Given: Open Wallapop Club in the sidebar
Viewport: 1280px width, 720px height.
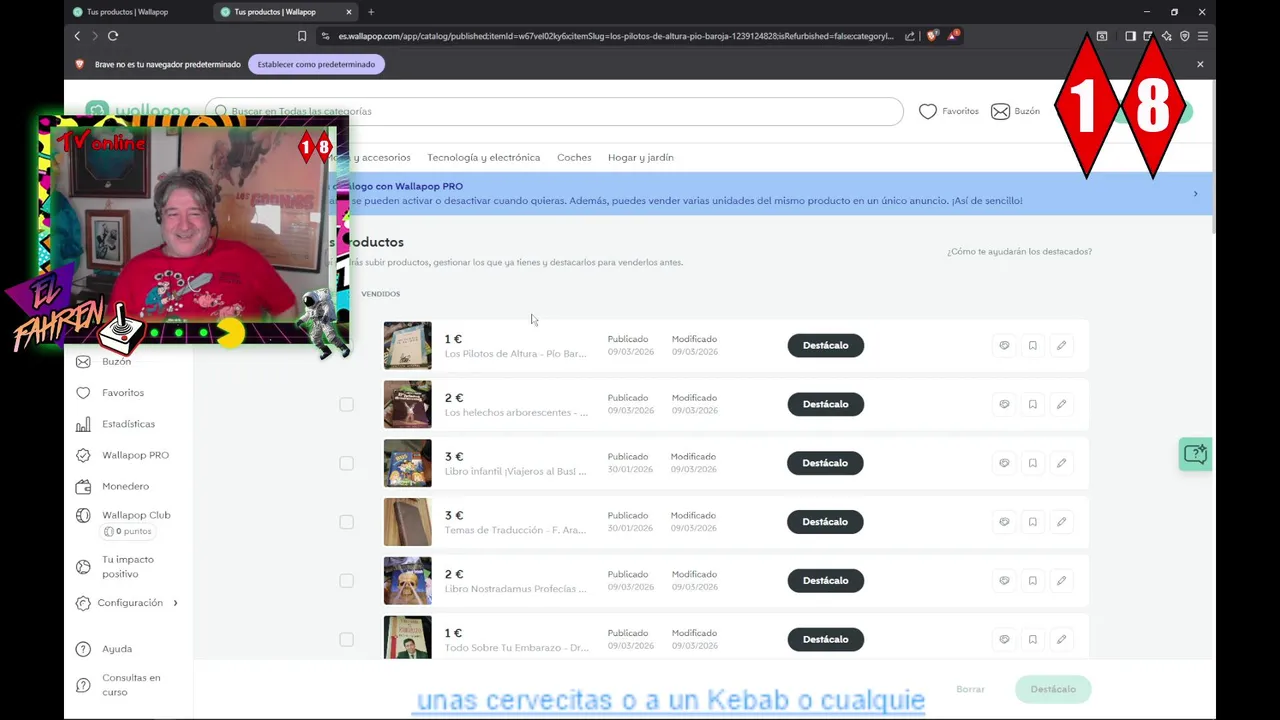Looking at the screenshot, I should coord(123,515).
